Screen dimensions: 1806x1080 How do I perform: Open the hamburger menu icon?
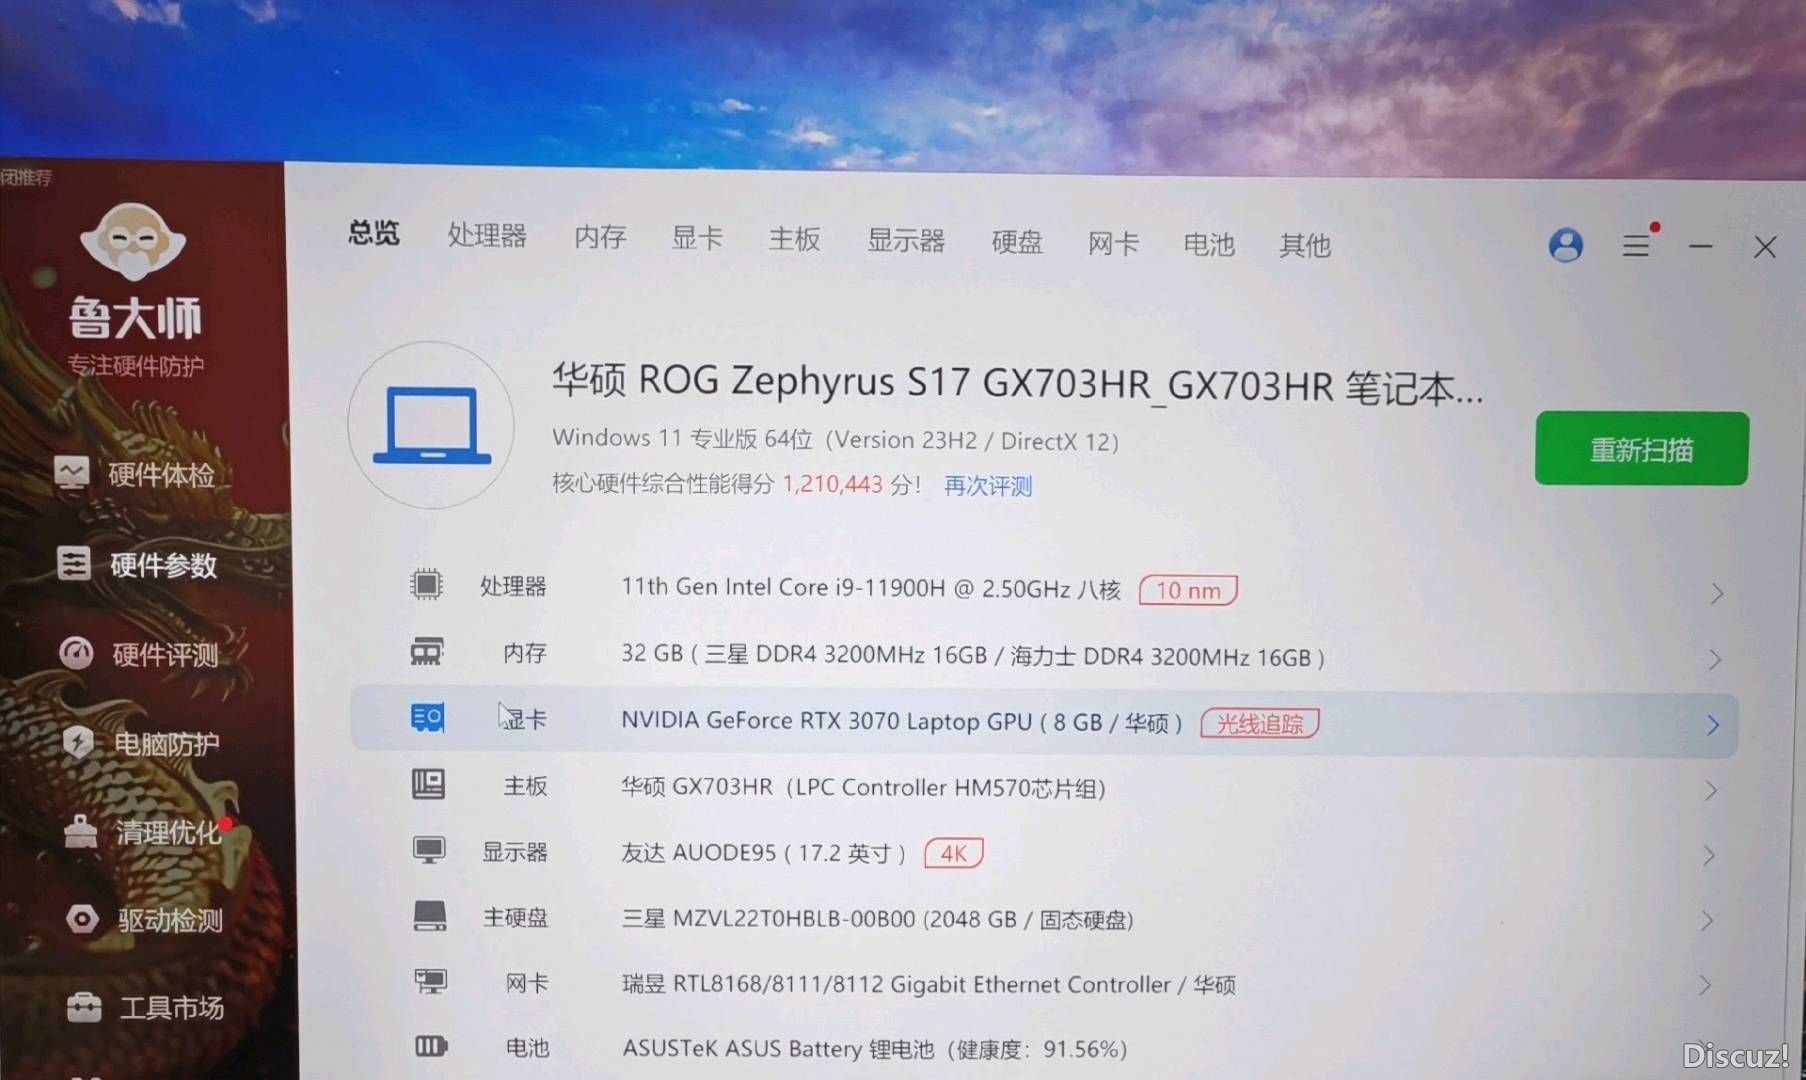click(x=1637, y=245)
